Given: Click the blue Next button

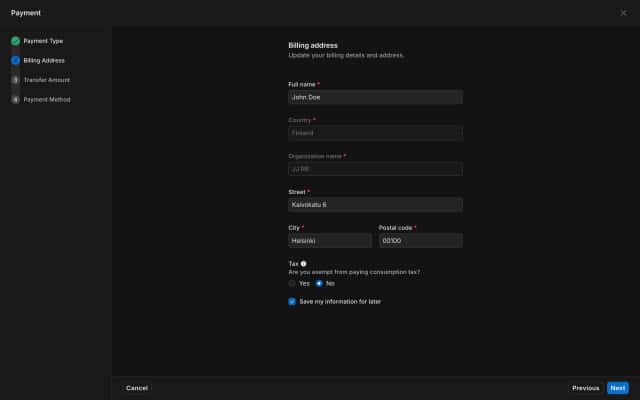Looking at the screenshot, I should (x=618, y=388).
